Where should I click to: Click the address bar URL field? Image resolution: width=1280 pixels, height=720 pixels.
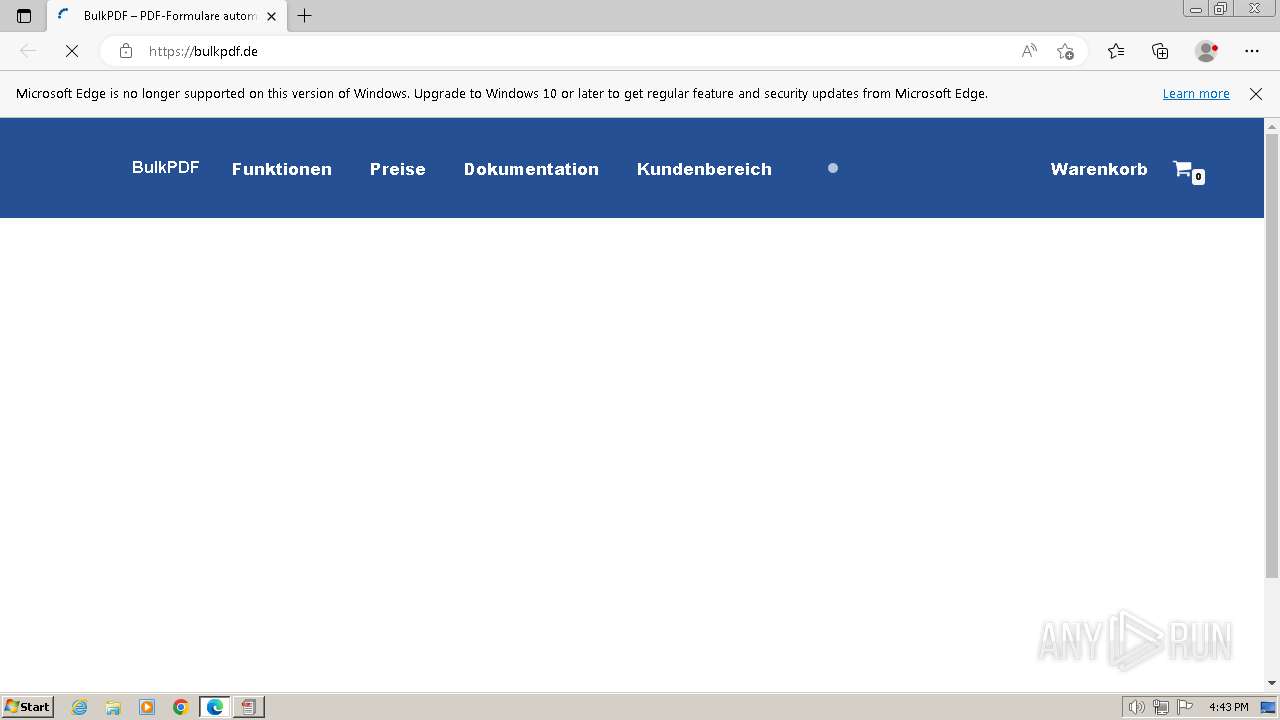pos(580,51)
